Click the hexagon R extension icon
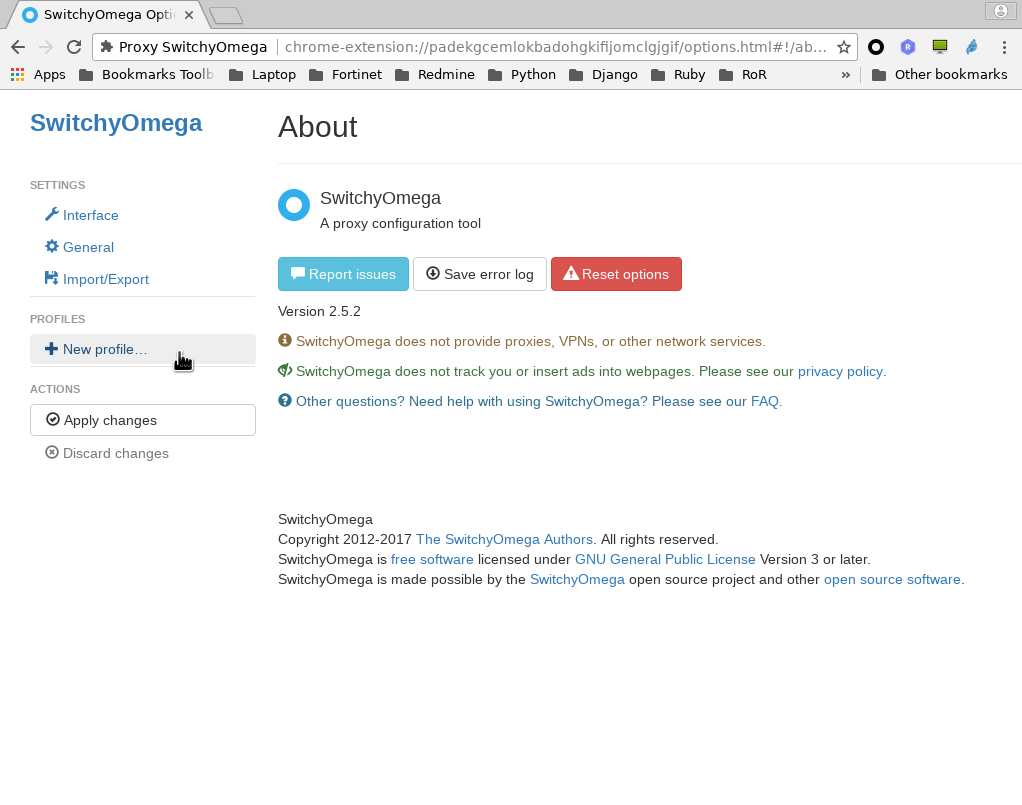The image size is (1022, 805). tap(907, 47)
